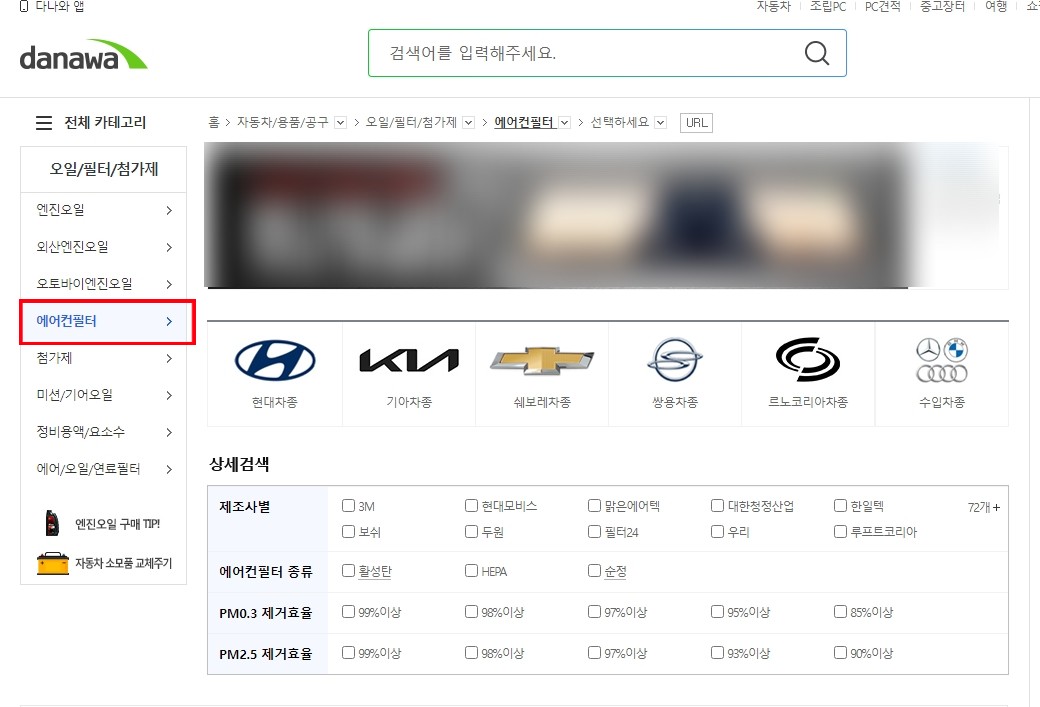Check the 활성탄 filter type box

348,570
